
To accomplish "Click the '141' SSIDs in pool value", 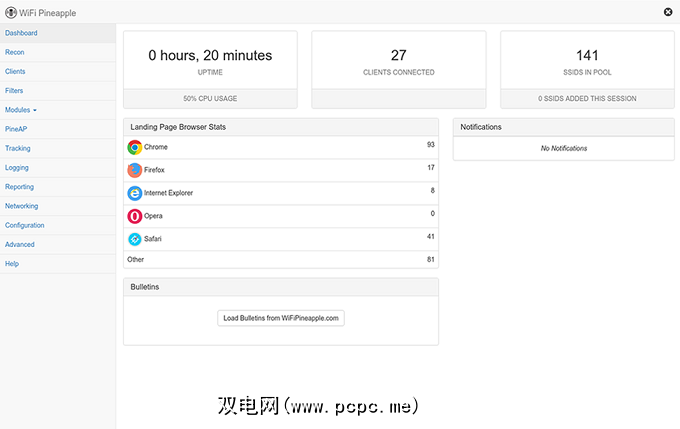I will pyautogui.click(x=587, y=56).
